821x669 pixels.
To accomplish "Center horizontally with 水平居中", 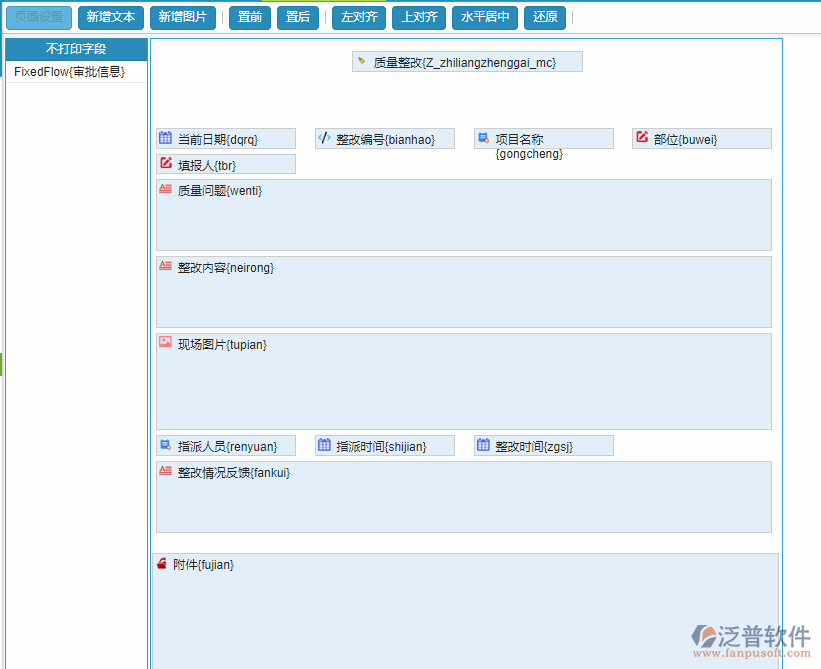I will 485,17.
